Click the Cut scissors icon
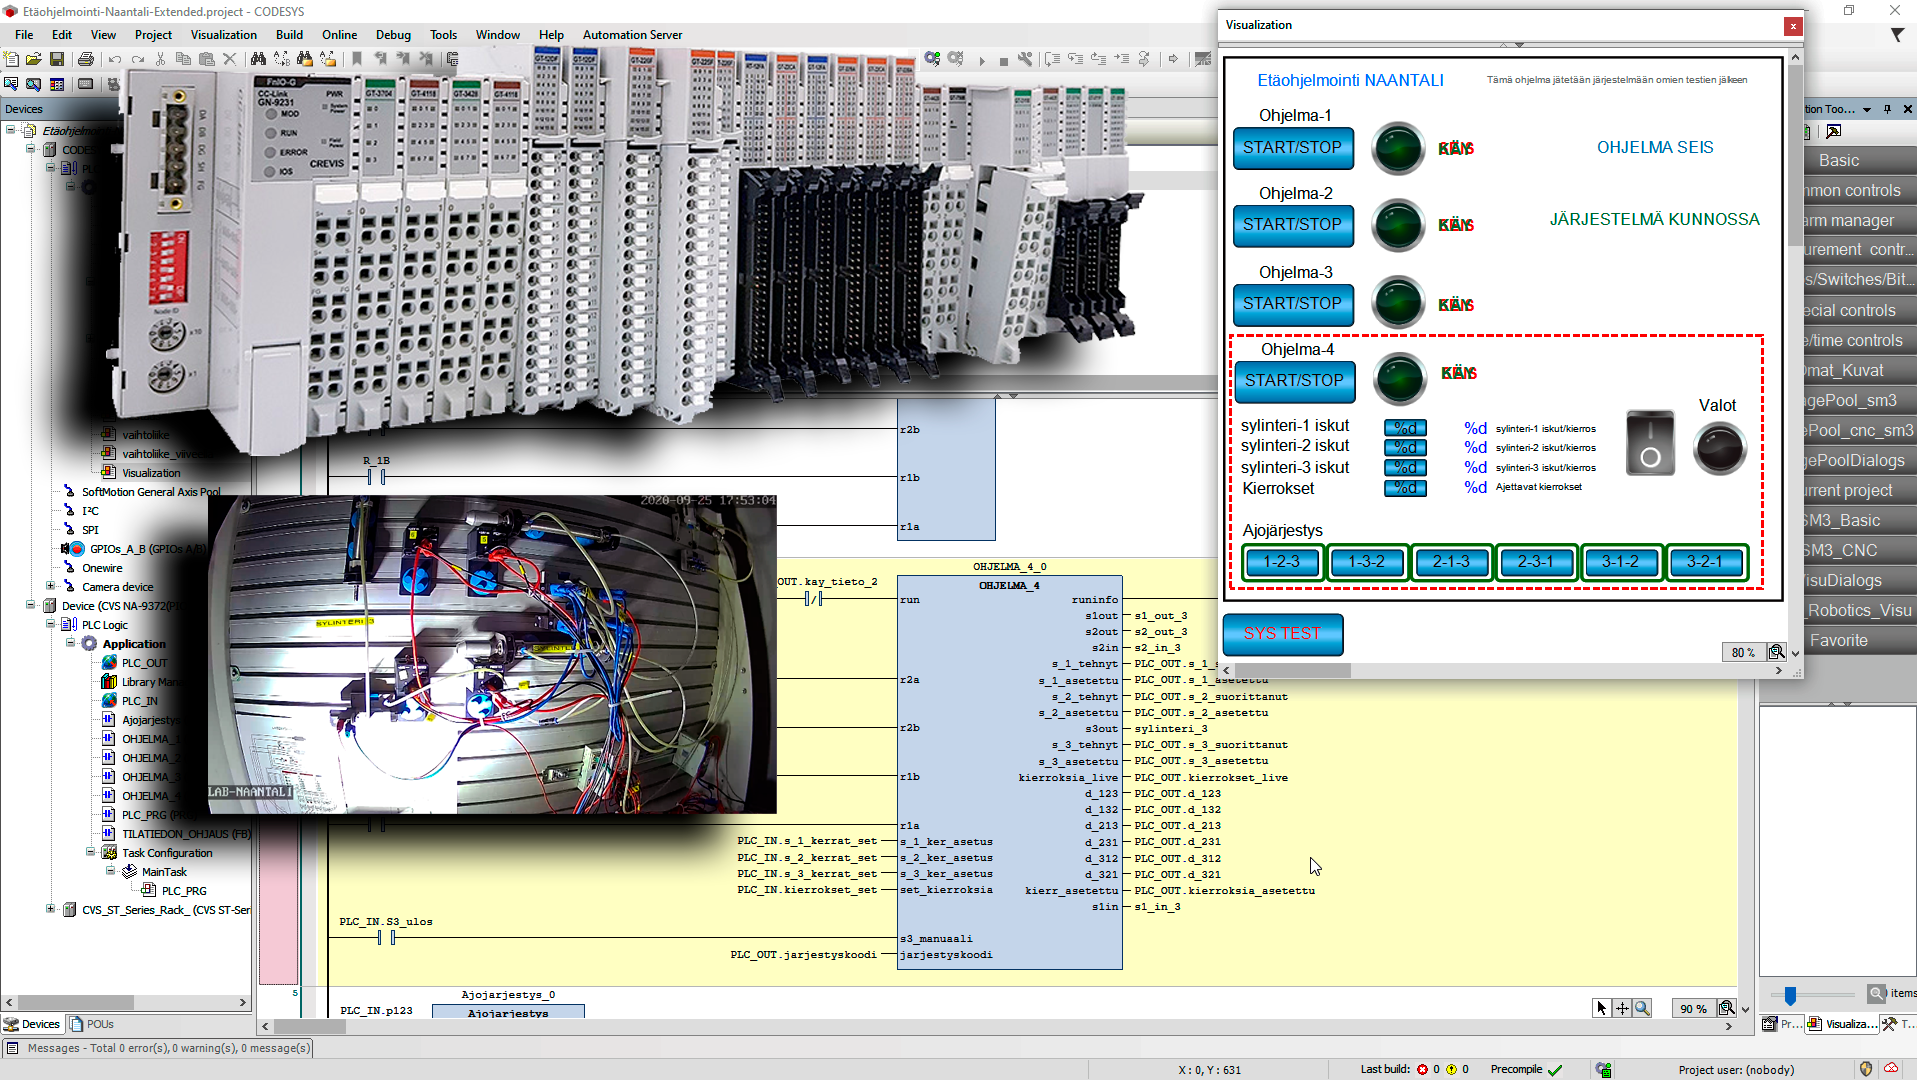1917x1080 pixels. [x=160, y=60]
